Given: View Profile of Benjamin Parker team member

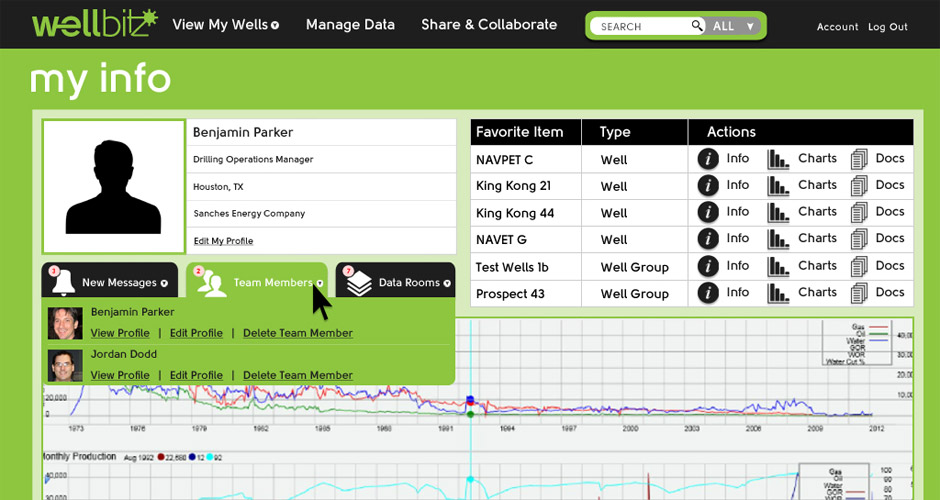Looking at the screenshot, I should click(x=120, y=333).
